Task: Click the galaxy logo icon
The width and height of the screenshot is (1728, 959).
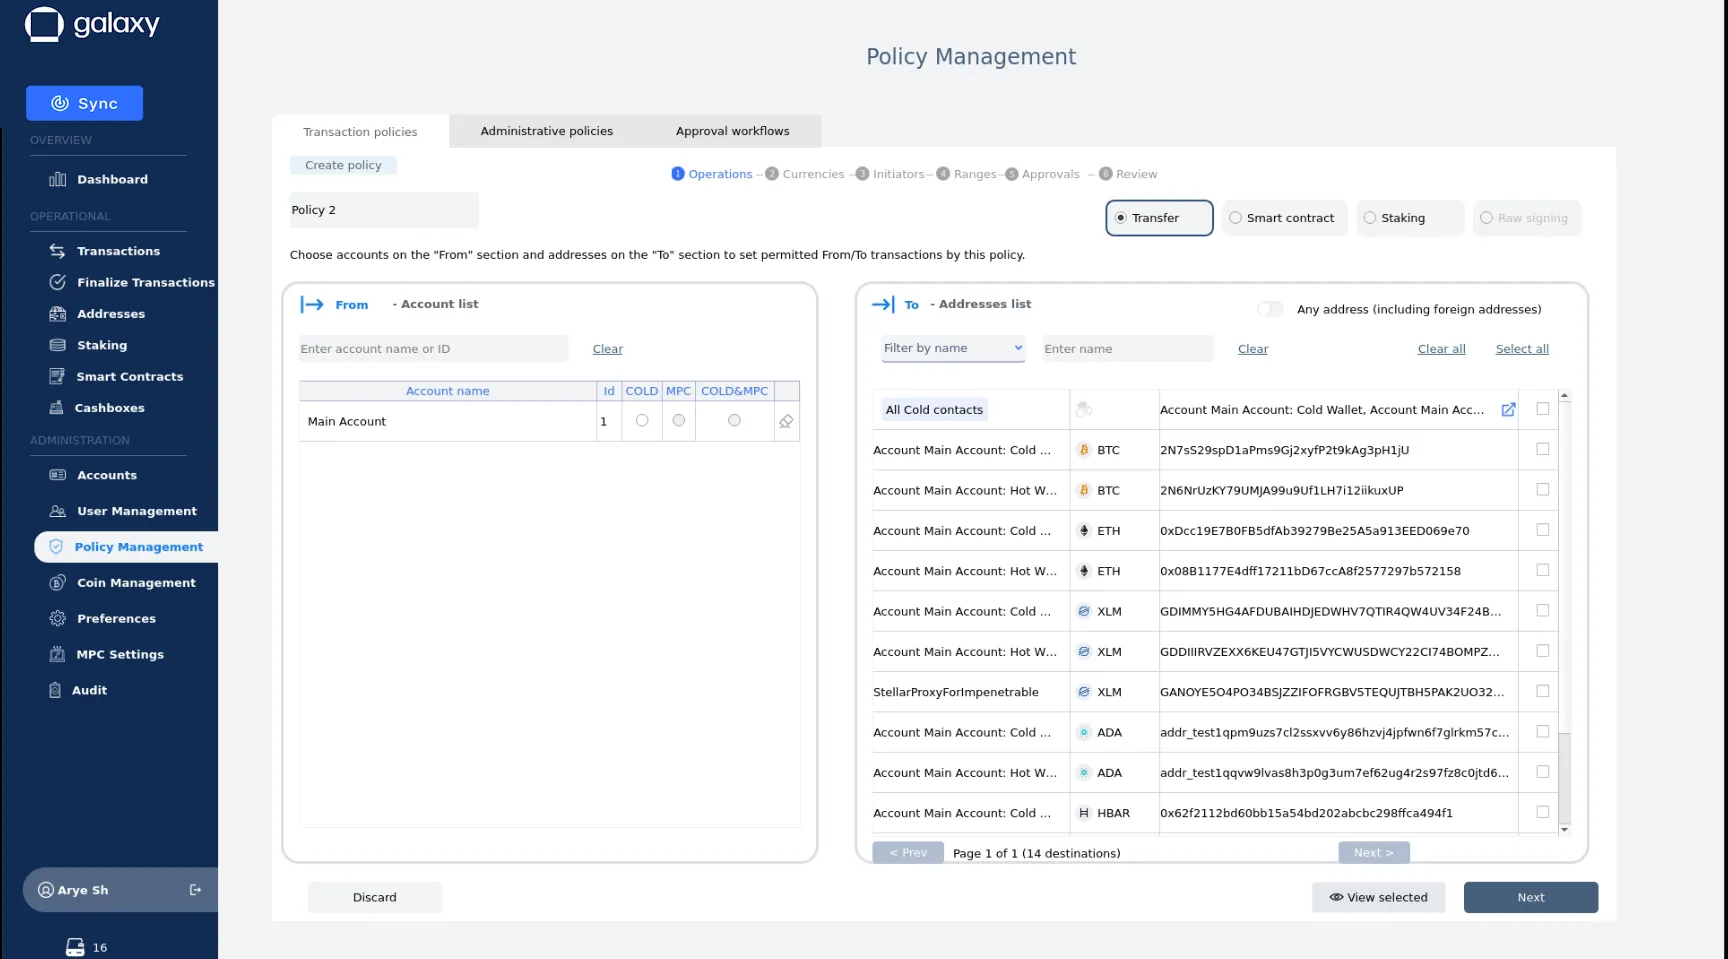Action: [x=44, y=24]
